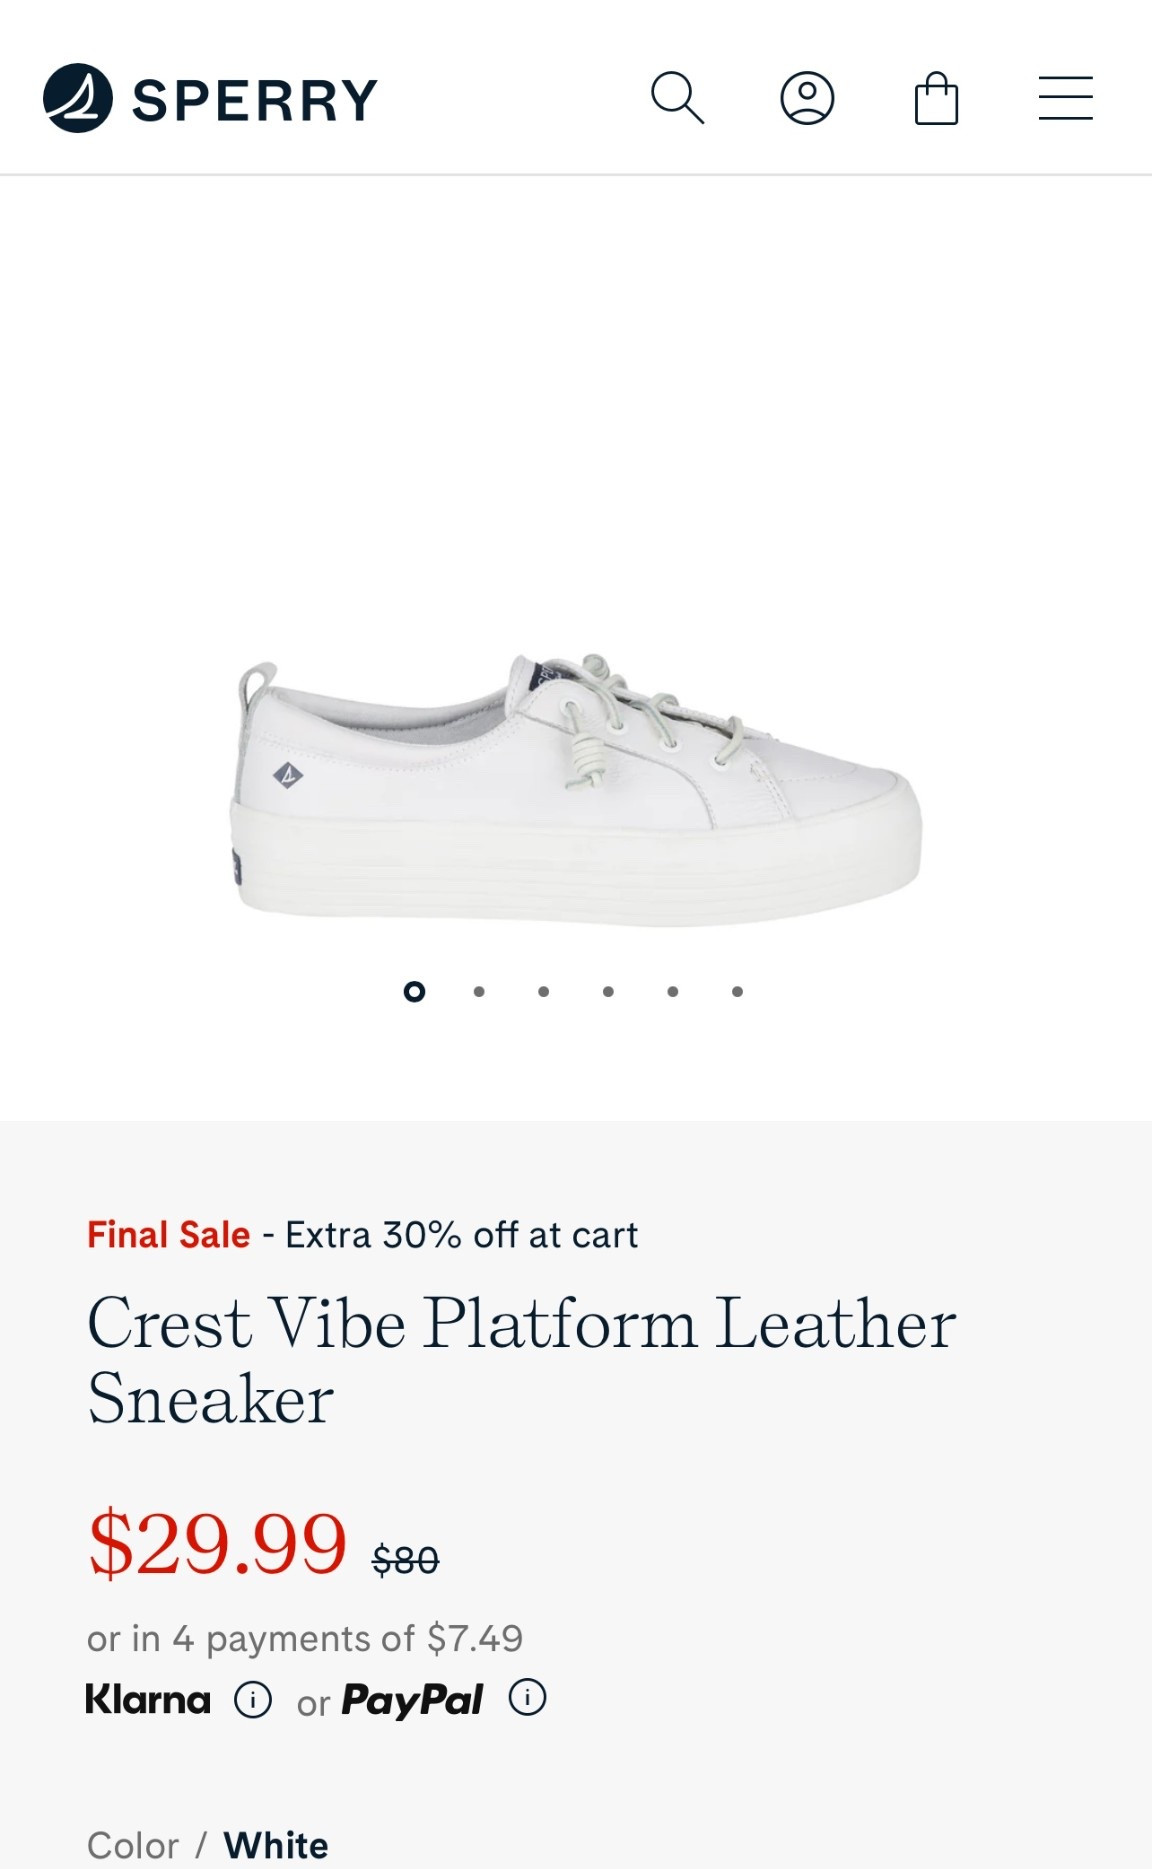Select the second carousel dot
This screenshot has width=1152, height=1869.
point(479,991)
